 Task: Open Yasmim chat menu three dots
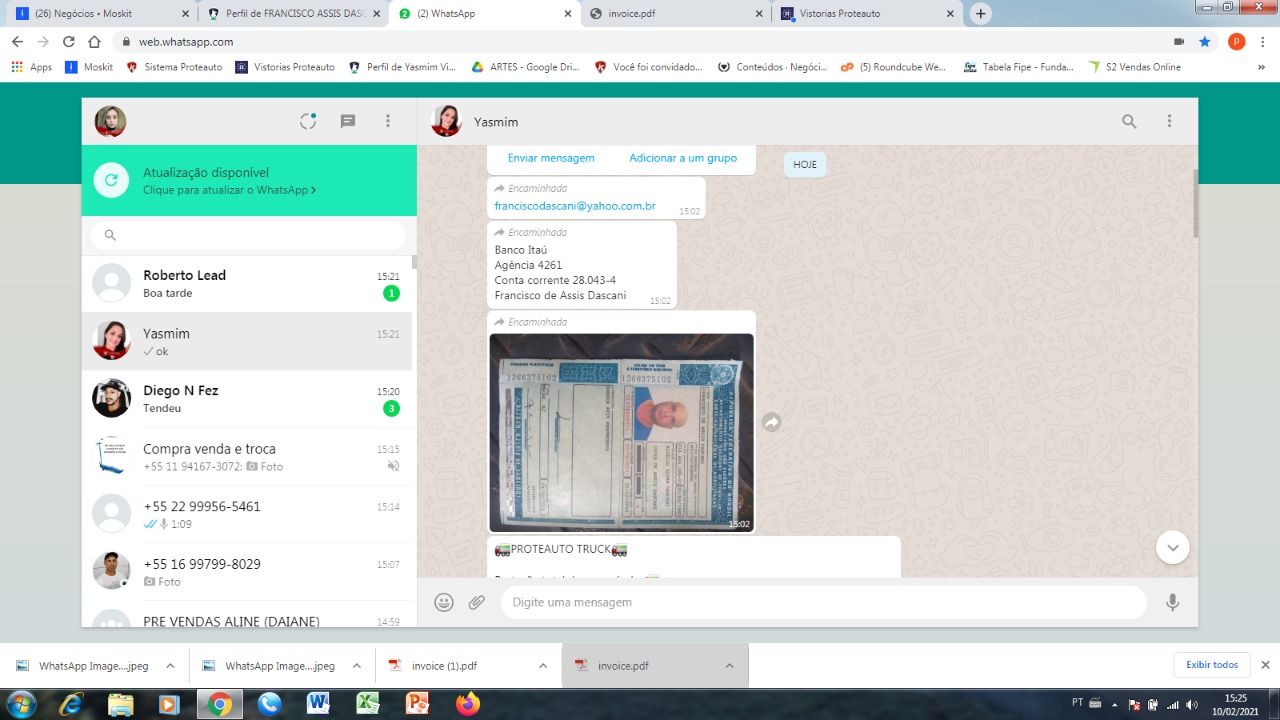pos(1169,121)
